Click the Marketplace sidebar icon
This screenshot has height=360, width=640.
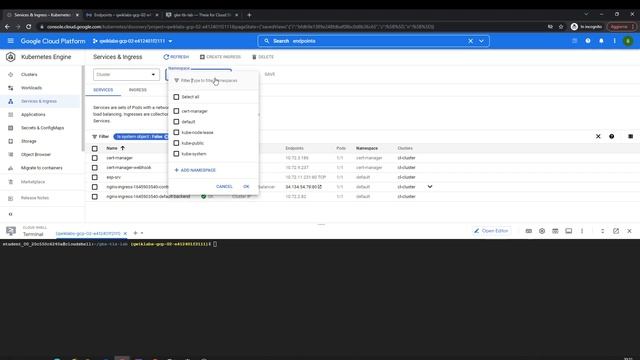click(11, 182)
